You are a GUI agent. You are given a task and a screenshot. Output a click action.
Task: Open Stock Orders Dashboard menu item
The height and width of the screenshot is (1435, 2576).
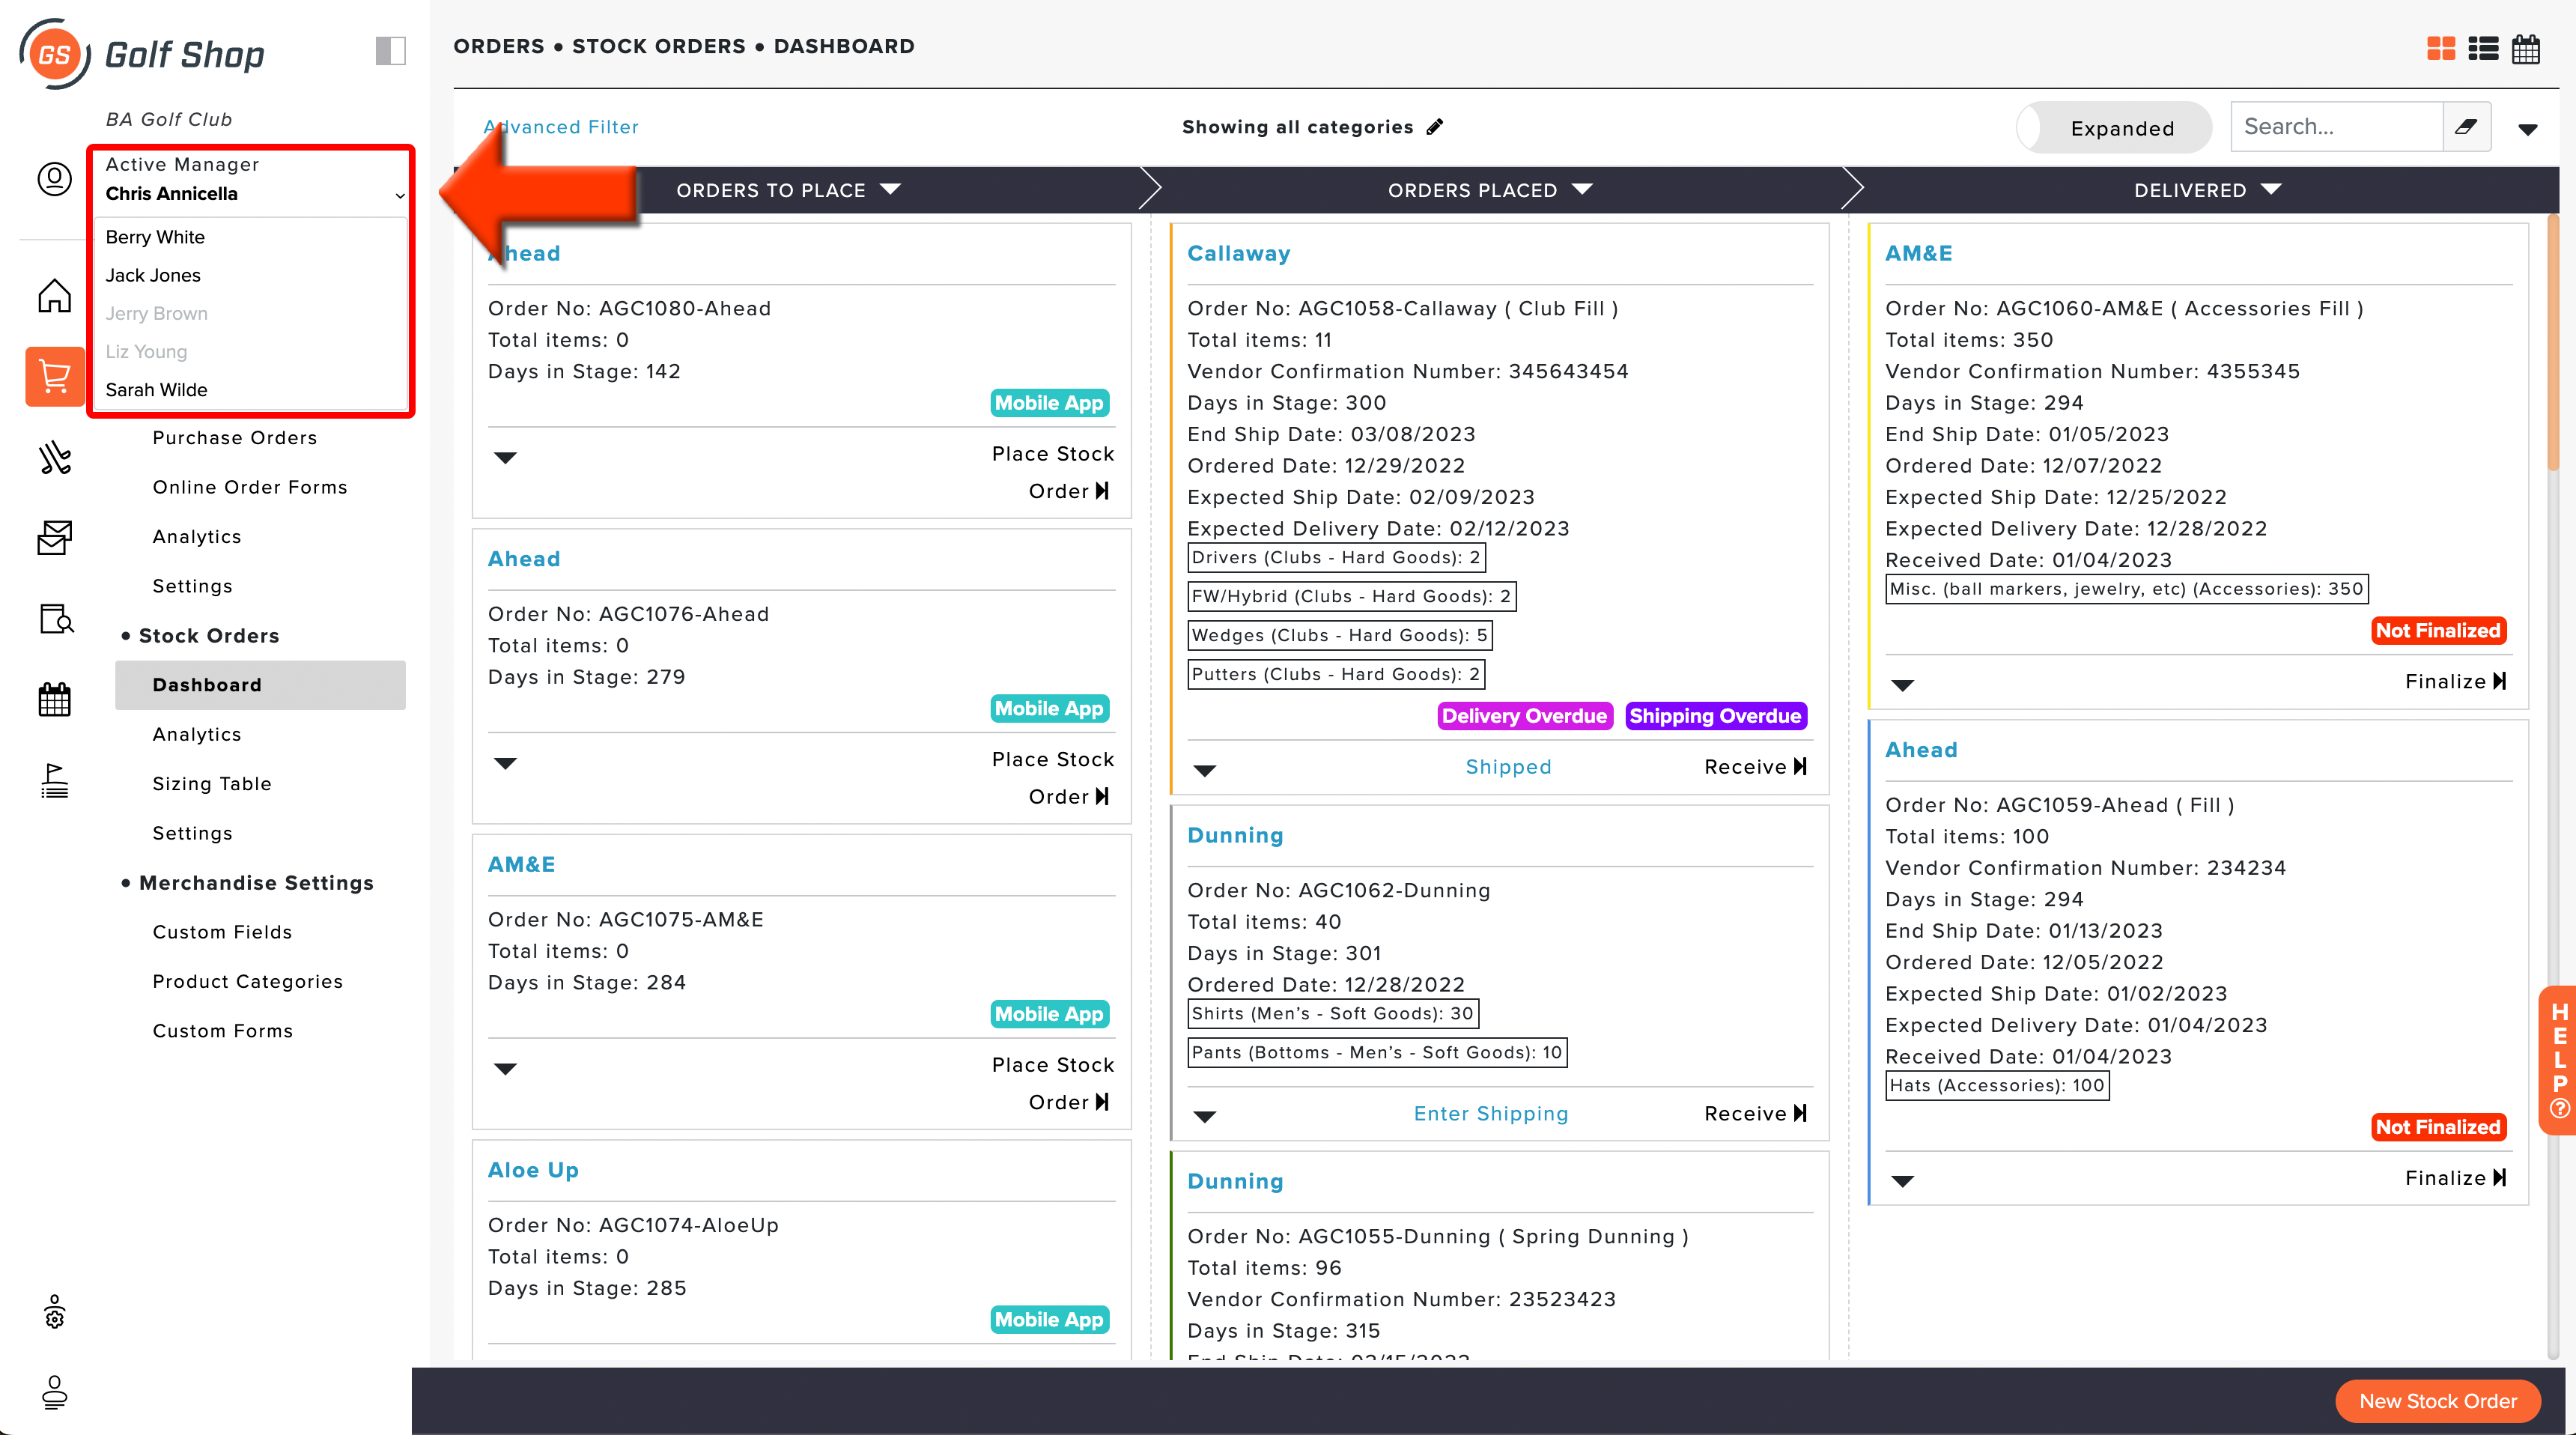coord(260,685)
